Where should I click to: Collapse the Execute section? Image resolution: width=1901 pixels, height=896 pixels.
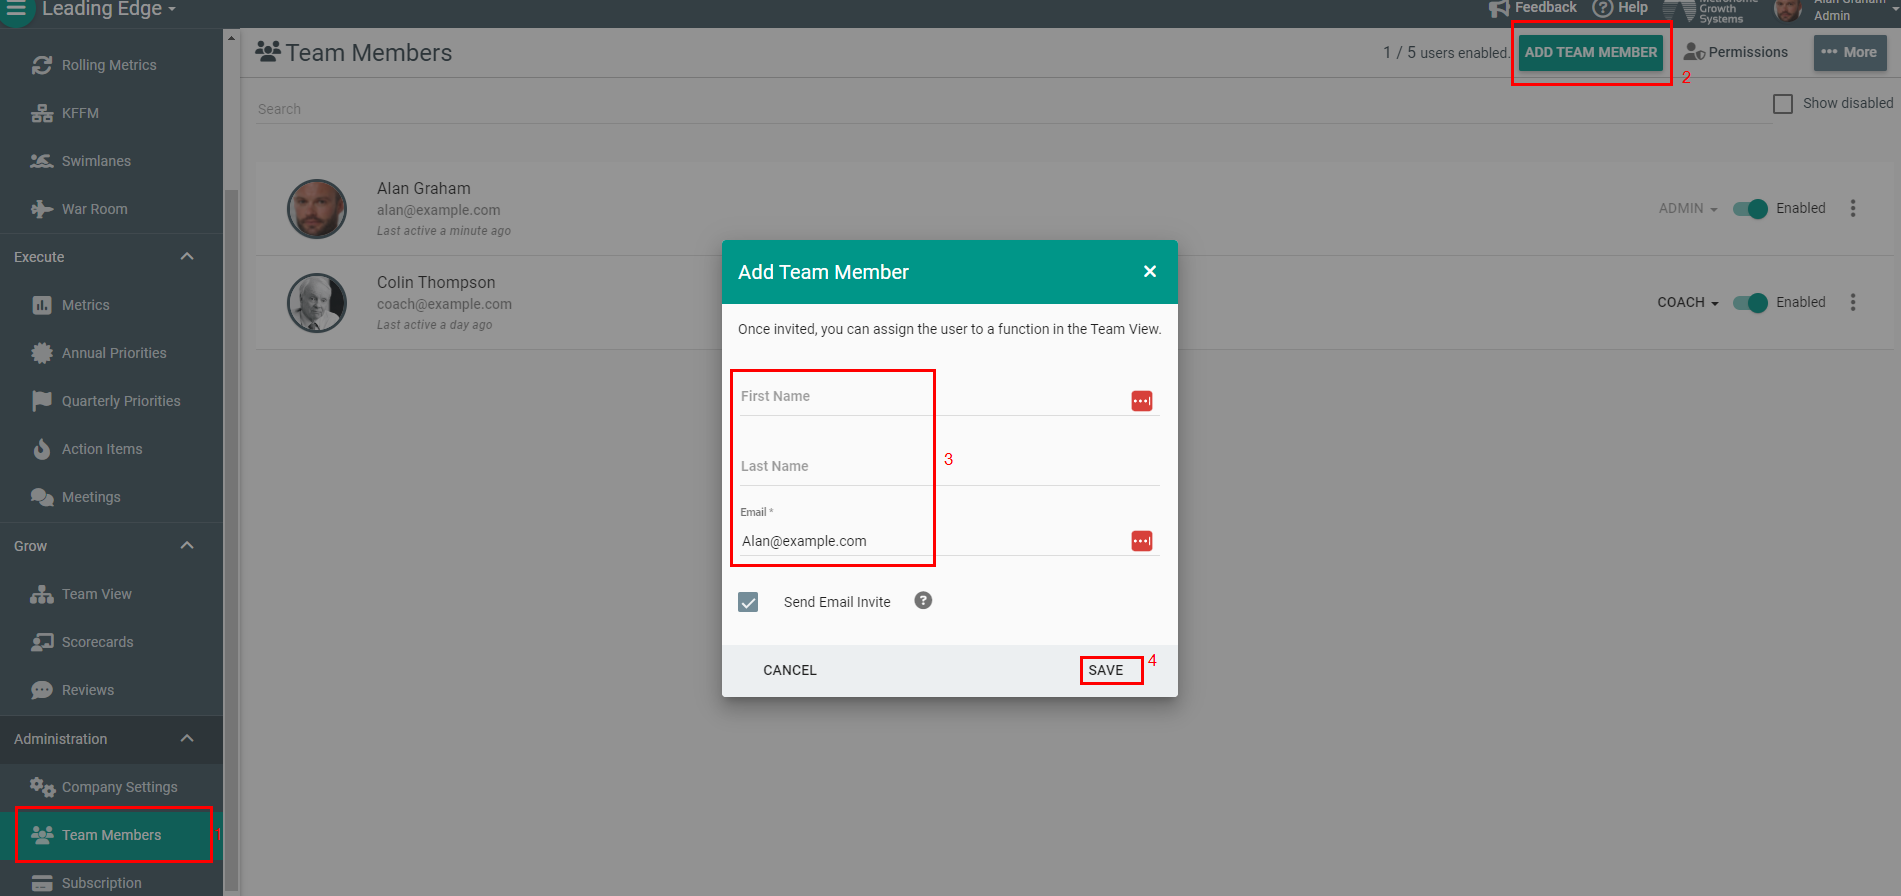(186, 257)
